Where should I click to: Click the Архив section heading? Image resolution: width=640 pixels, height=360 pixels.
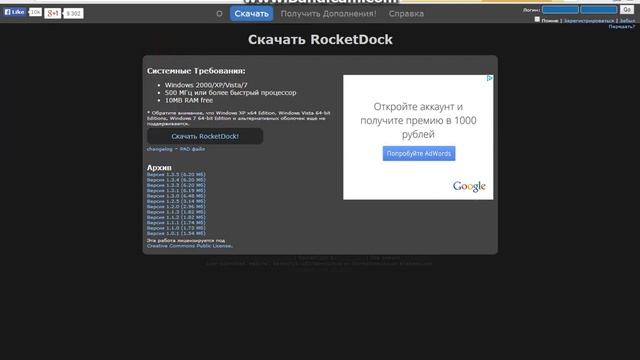(159, 168)
